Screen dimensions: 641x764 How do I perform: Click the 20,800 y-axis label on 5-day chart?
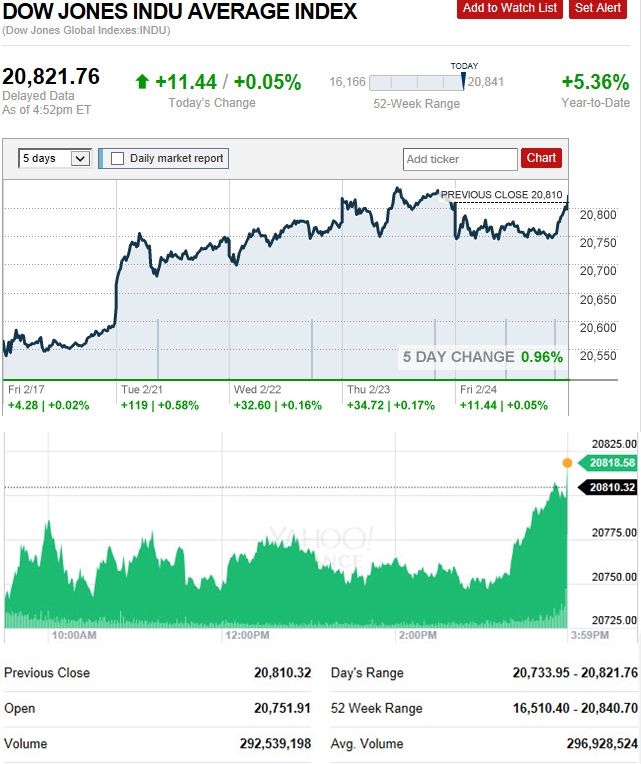(598, 215)
